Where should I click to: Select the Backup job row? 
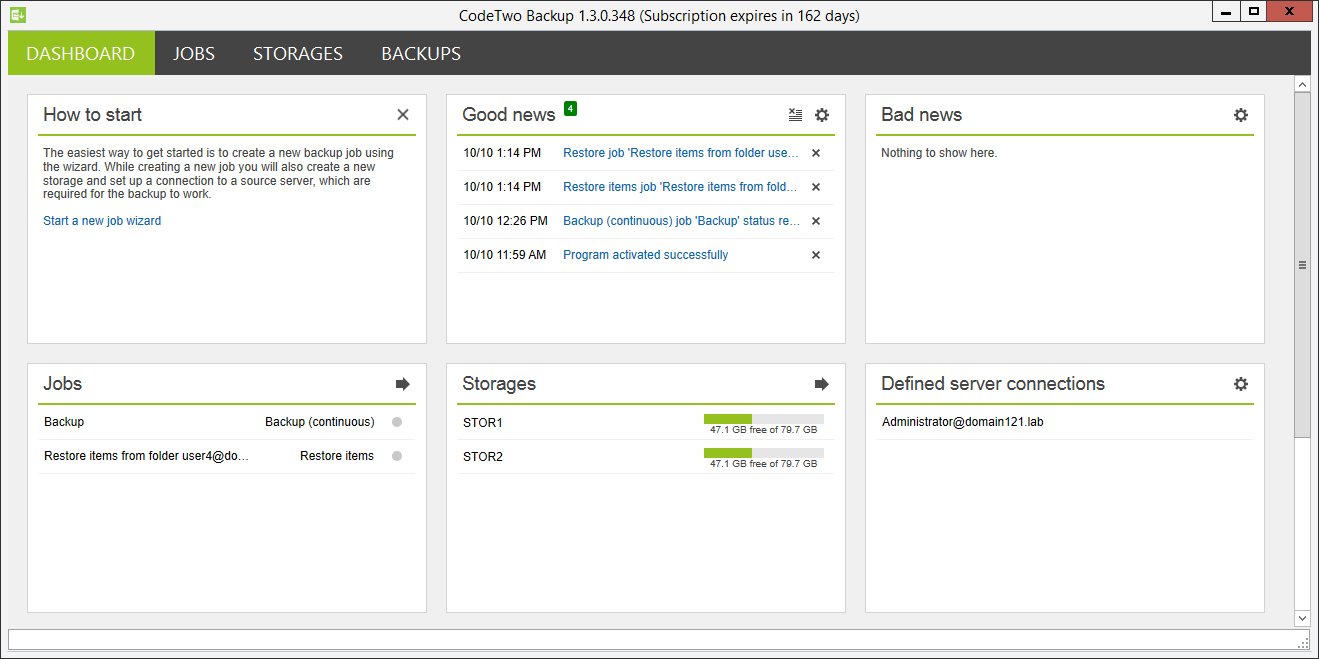[x=227, y=422]
